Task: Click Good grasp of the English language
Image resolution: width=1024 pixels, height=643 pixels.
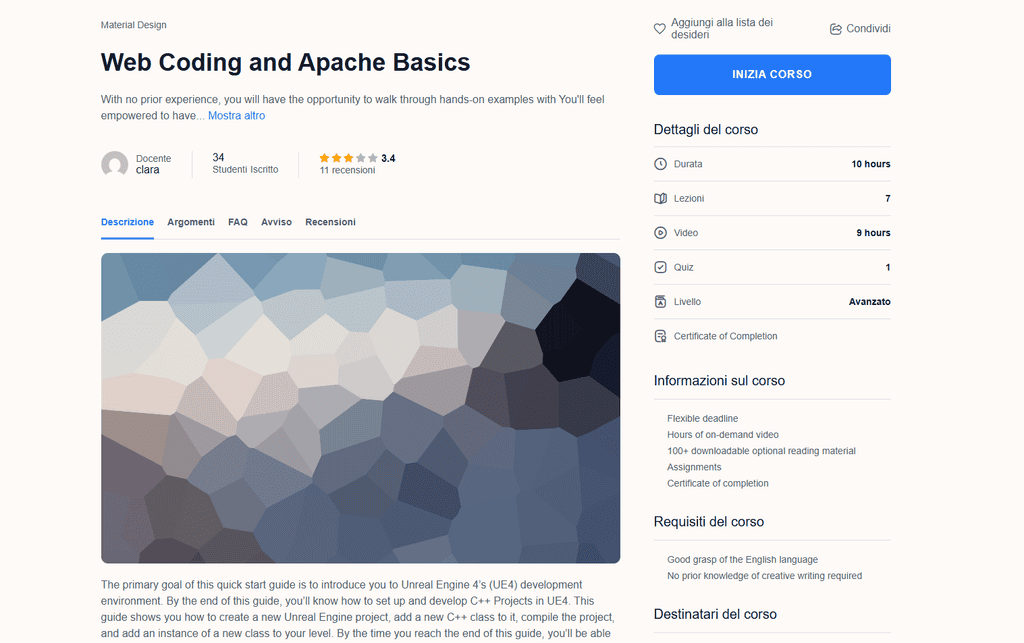Action: 742,559
